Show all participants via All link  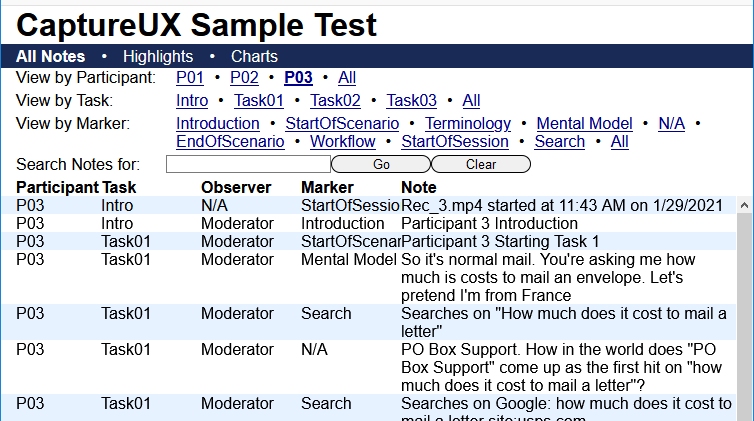(x=347, y=77)
